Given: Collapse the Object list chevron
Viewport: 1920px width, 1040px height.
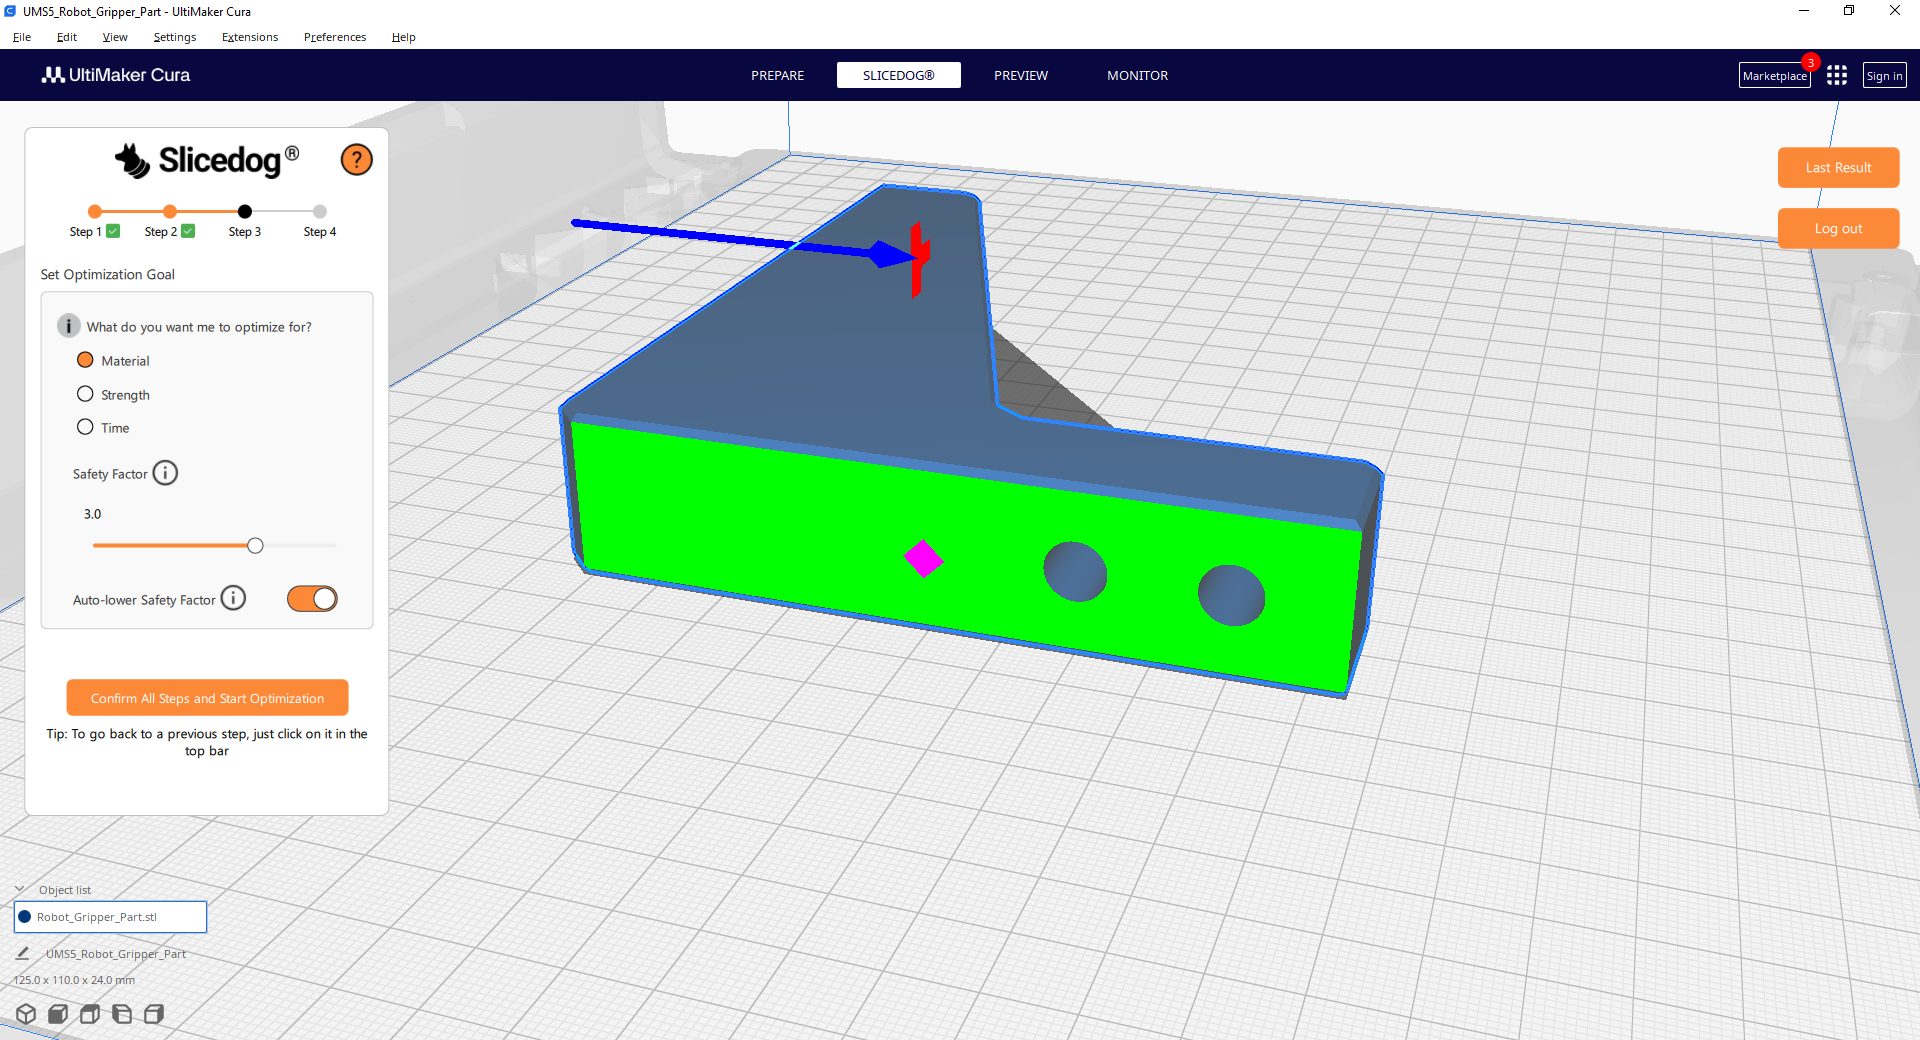Looking at the screenshot, I should click(x=19, y=889).
